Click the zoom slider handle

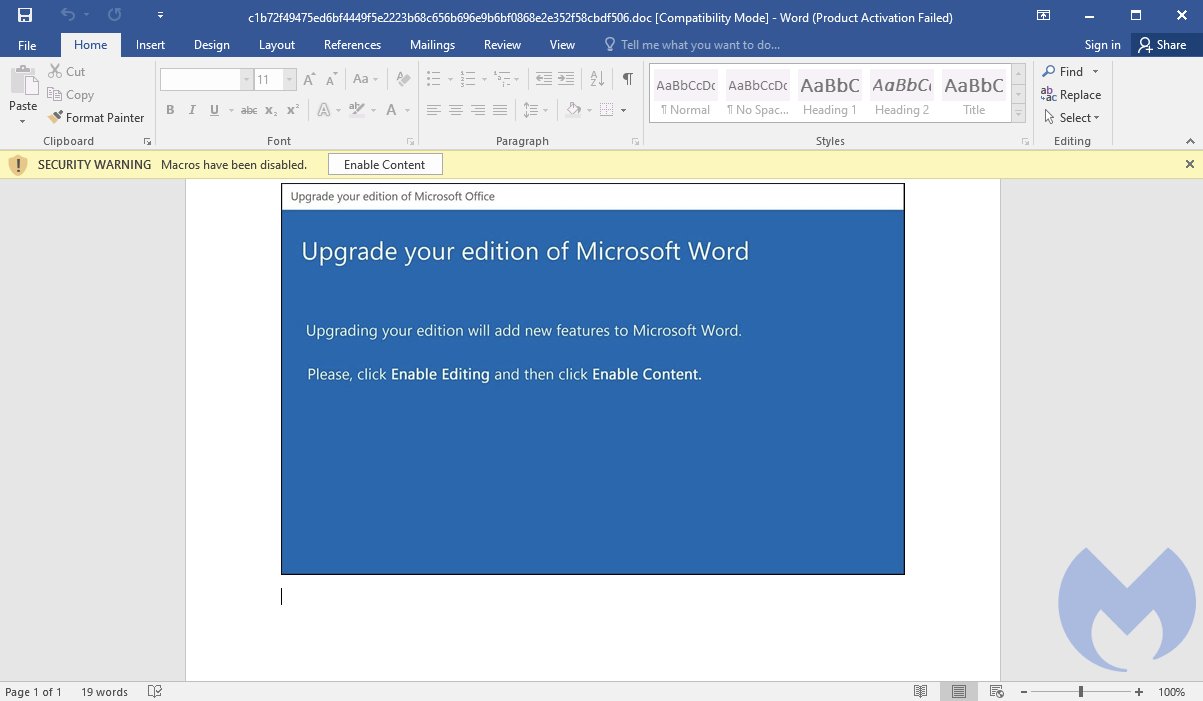pyautogui.click(x=1081, y=692)
